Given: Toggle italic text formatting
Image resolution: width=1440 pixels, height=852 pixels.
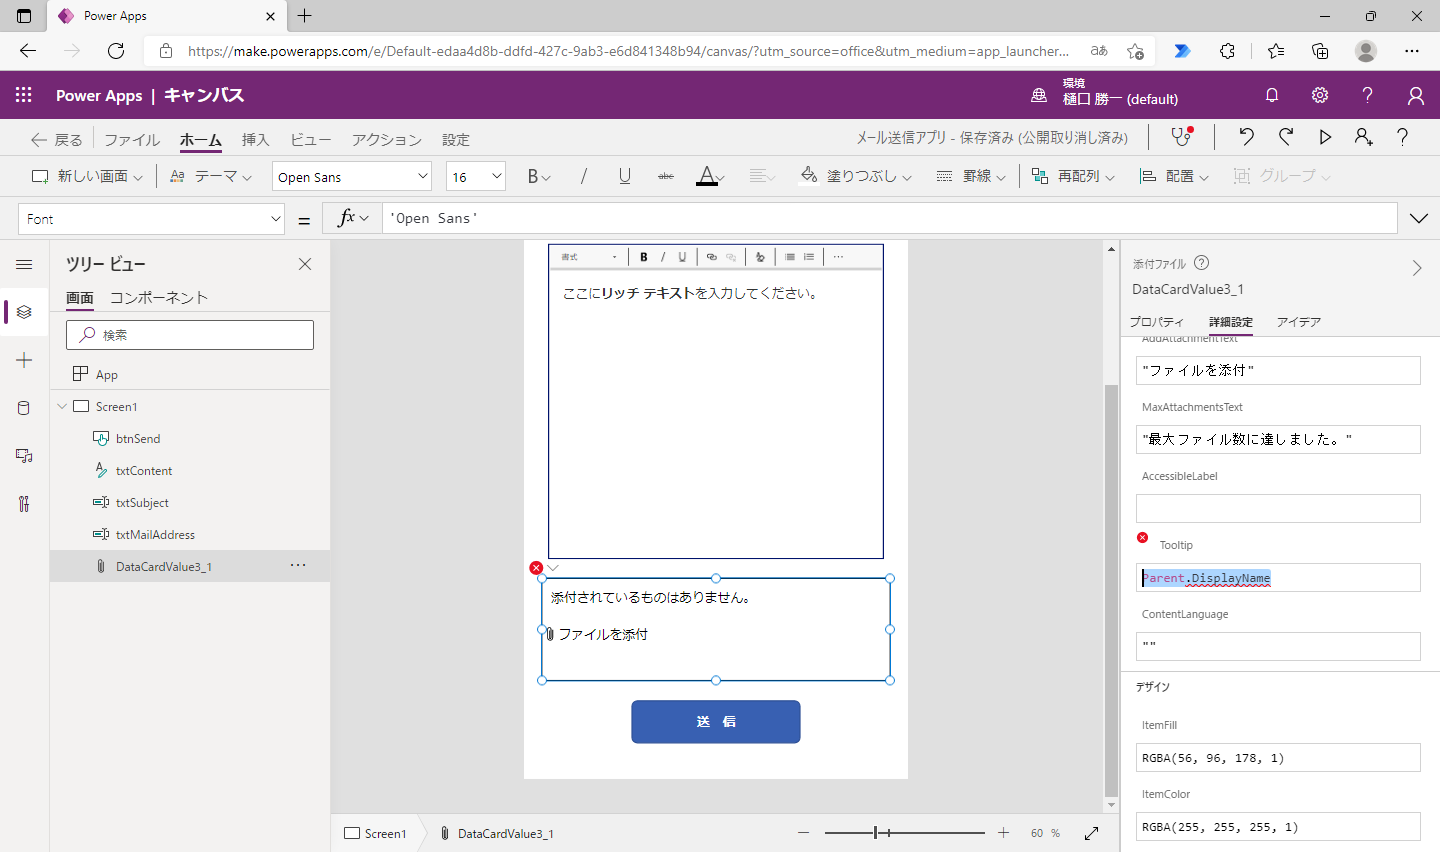Looking at the screenshot, I should 584,176.
